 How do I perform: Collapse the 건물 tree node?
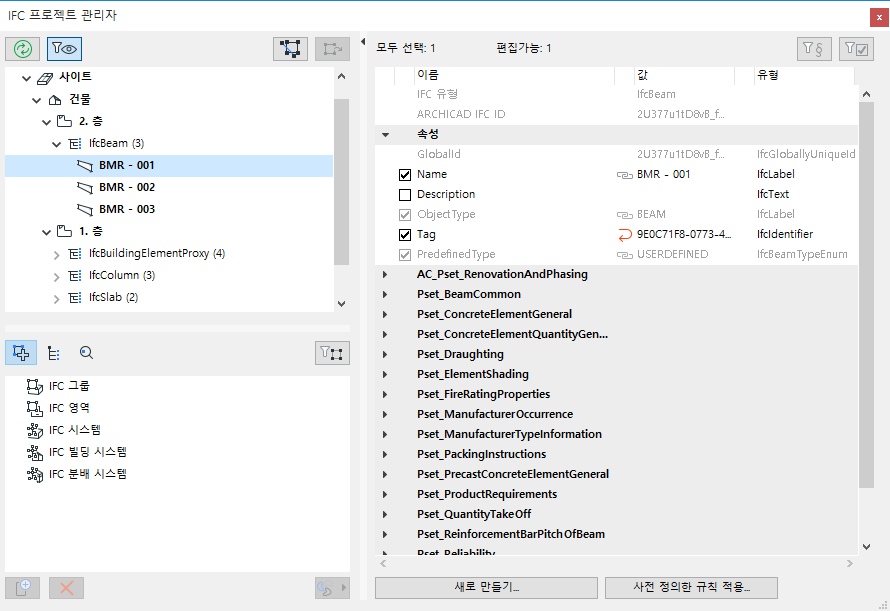37,101
